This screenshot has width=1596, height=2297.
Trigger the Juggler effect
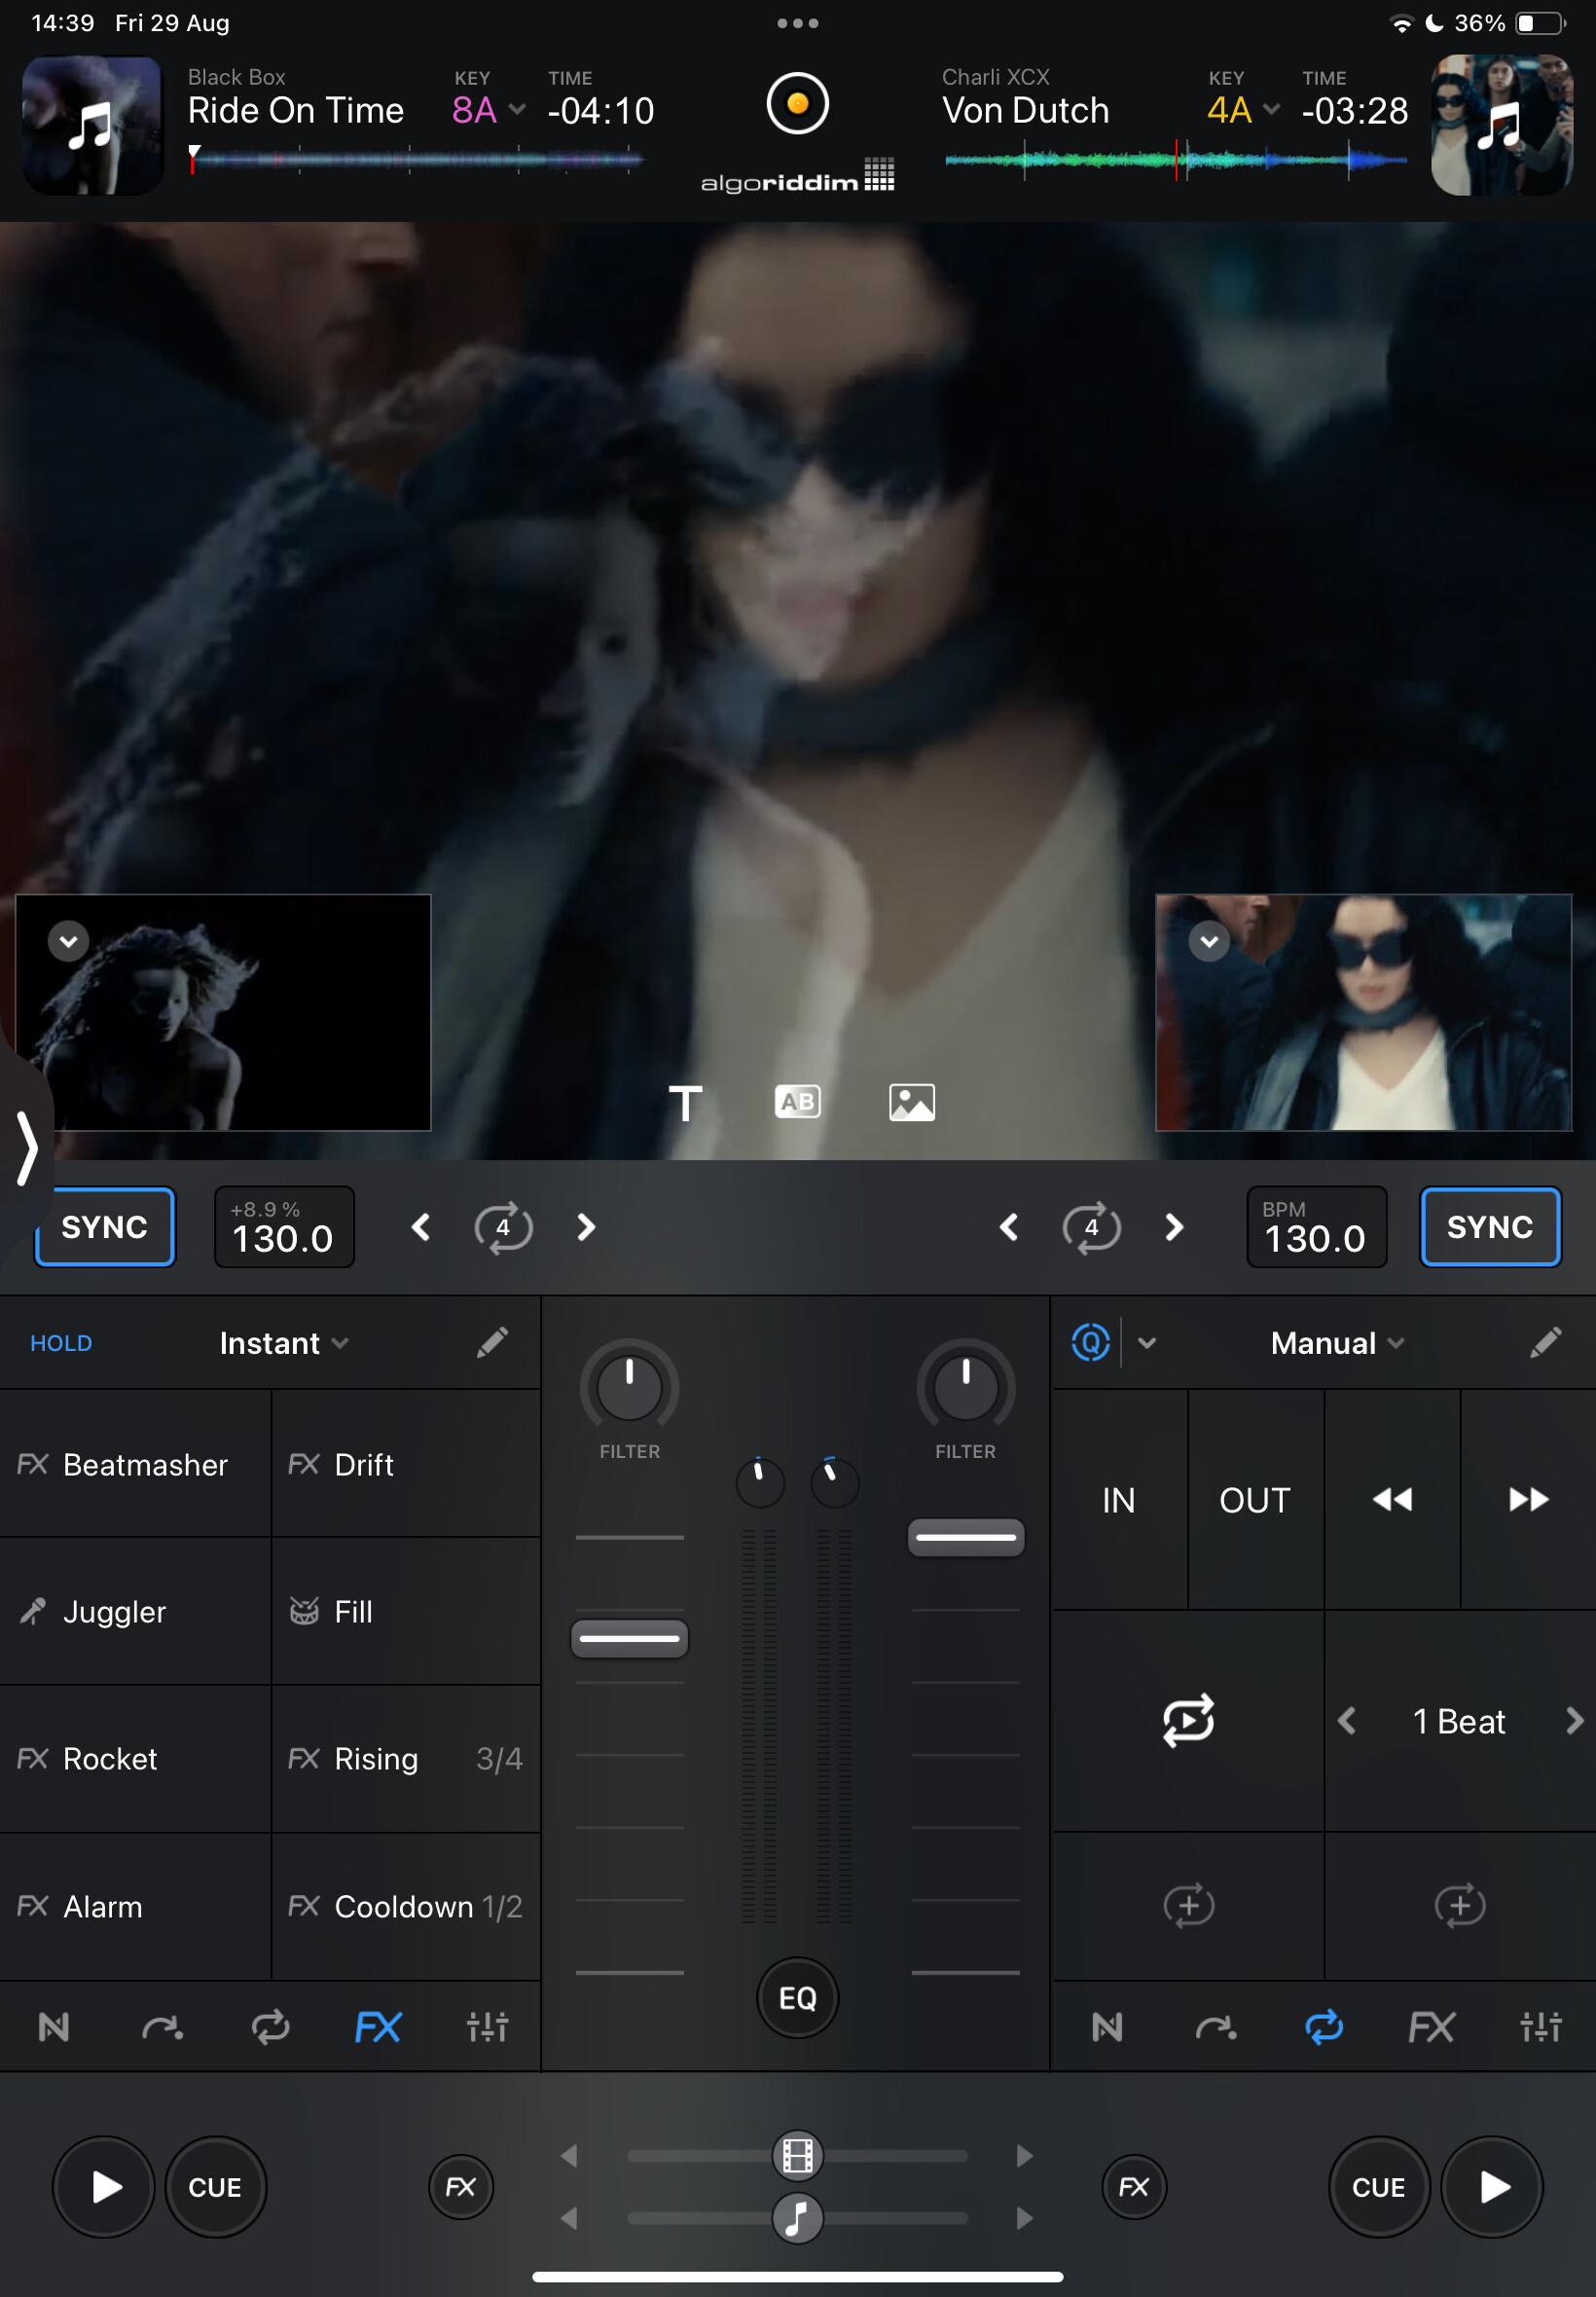coord(135,1611)
